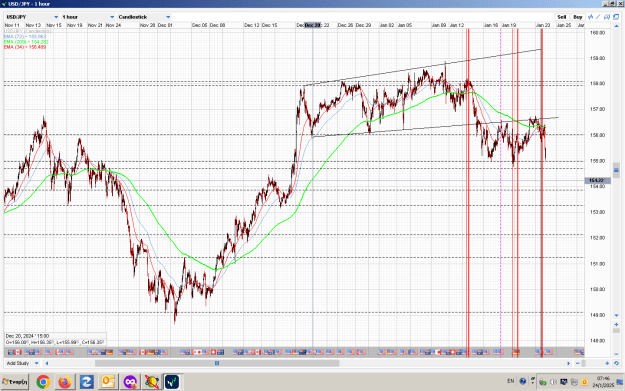625x391 pixels.
Task: Click the 149.00 price axis label
Action: click(x=597, y=315)
